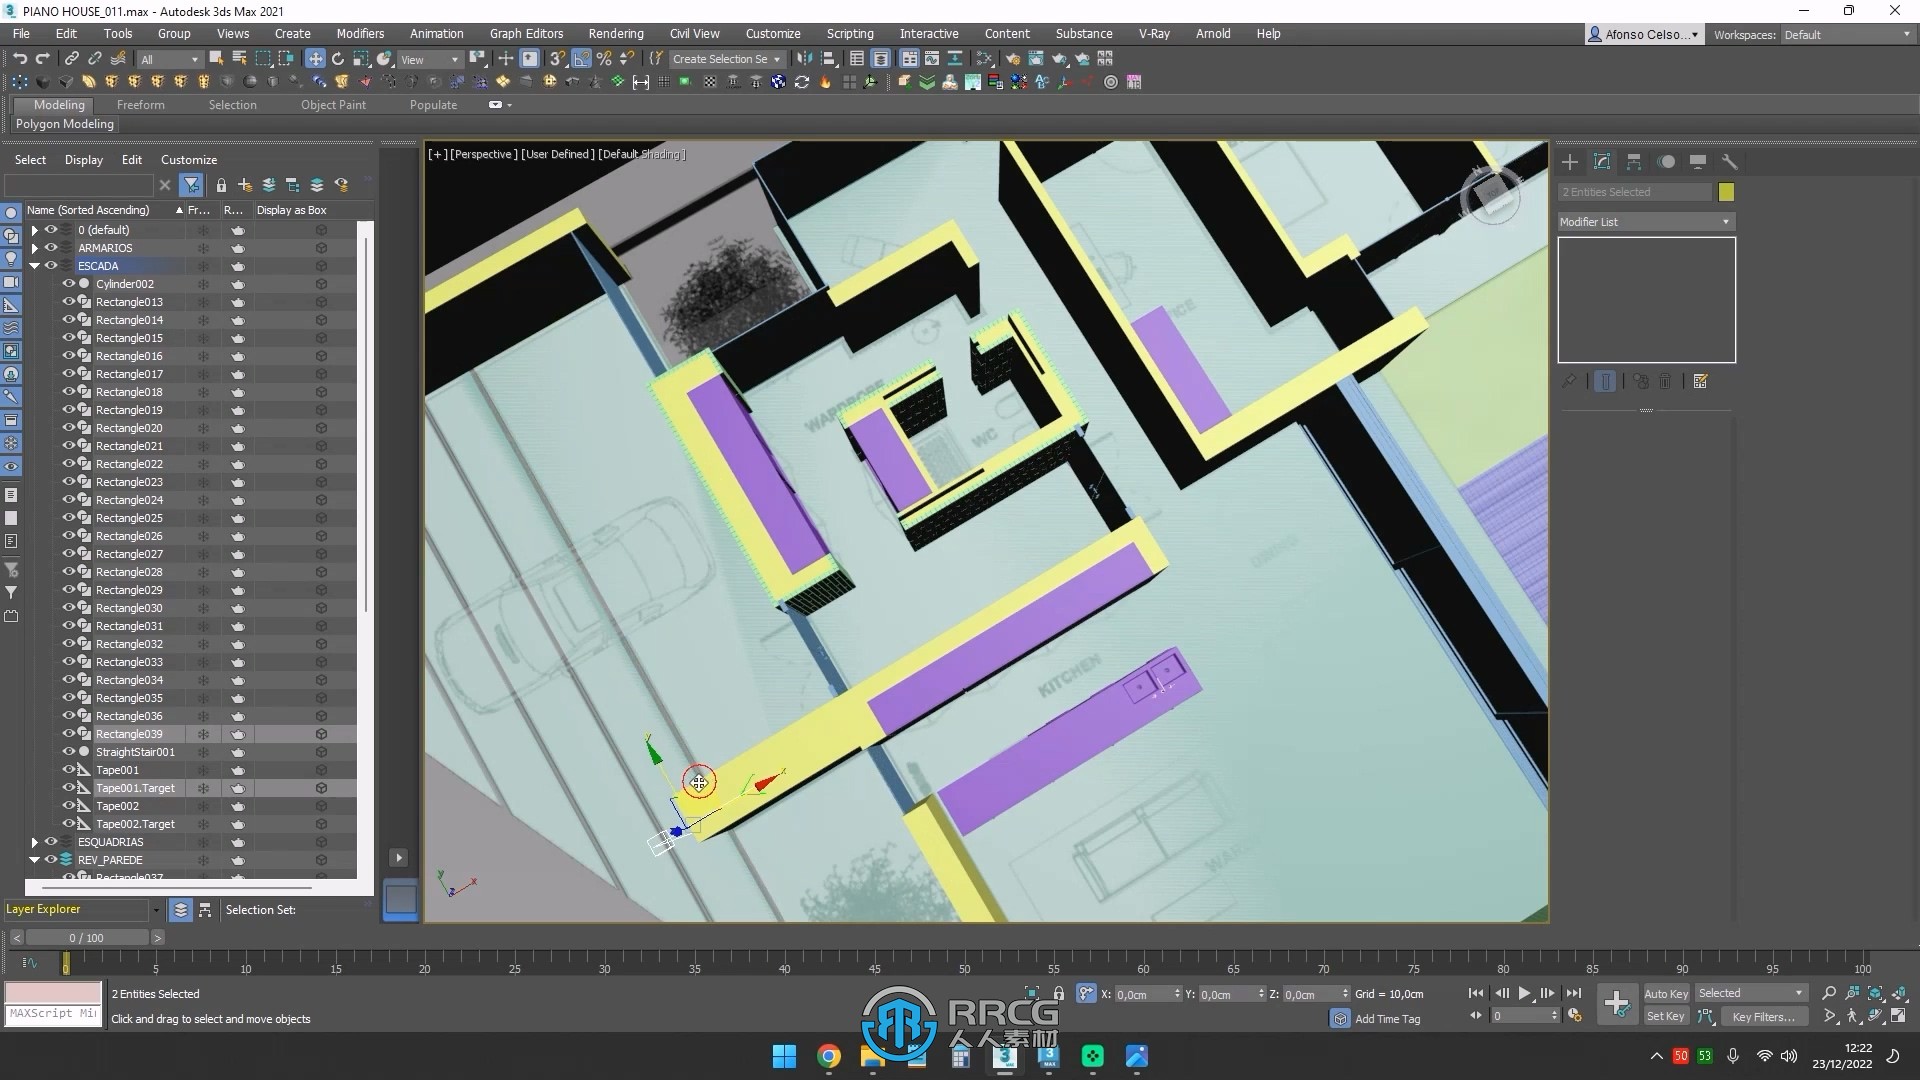Click the Key Filters button

(x=1763, y=1016)
